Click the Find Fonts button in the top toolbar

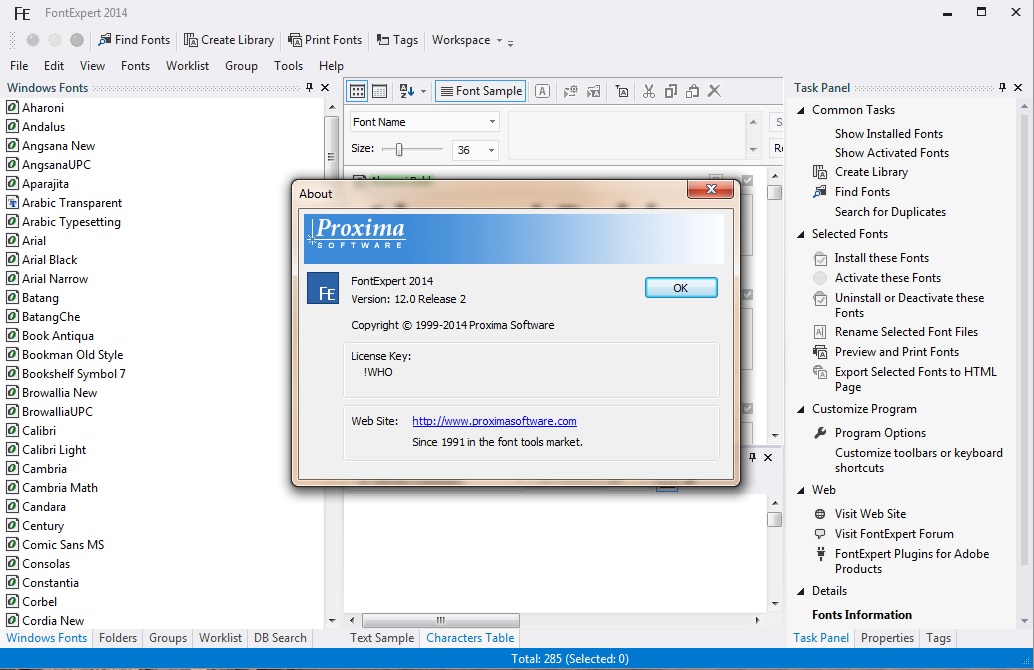pos(134,40)
